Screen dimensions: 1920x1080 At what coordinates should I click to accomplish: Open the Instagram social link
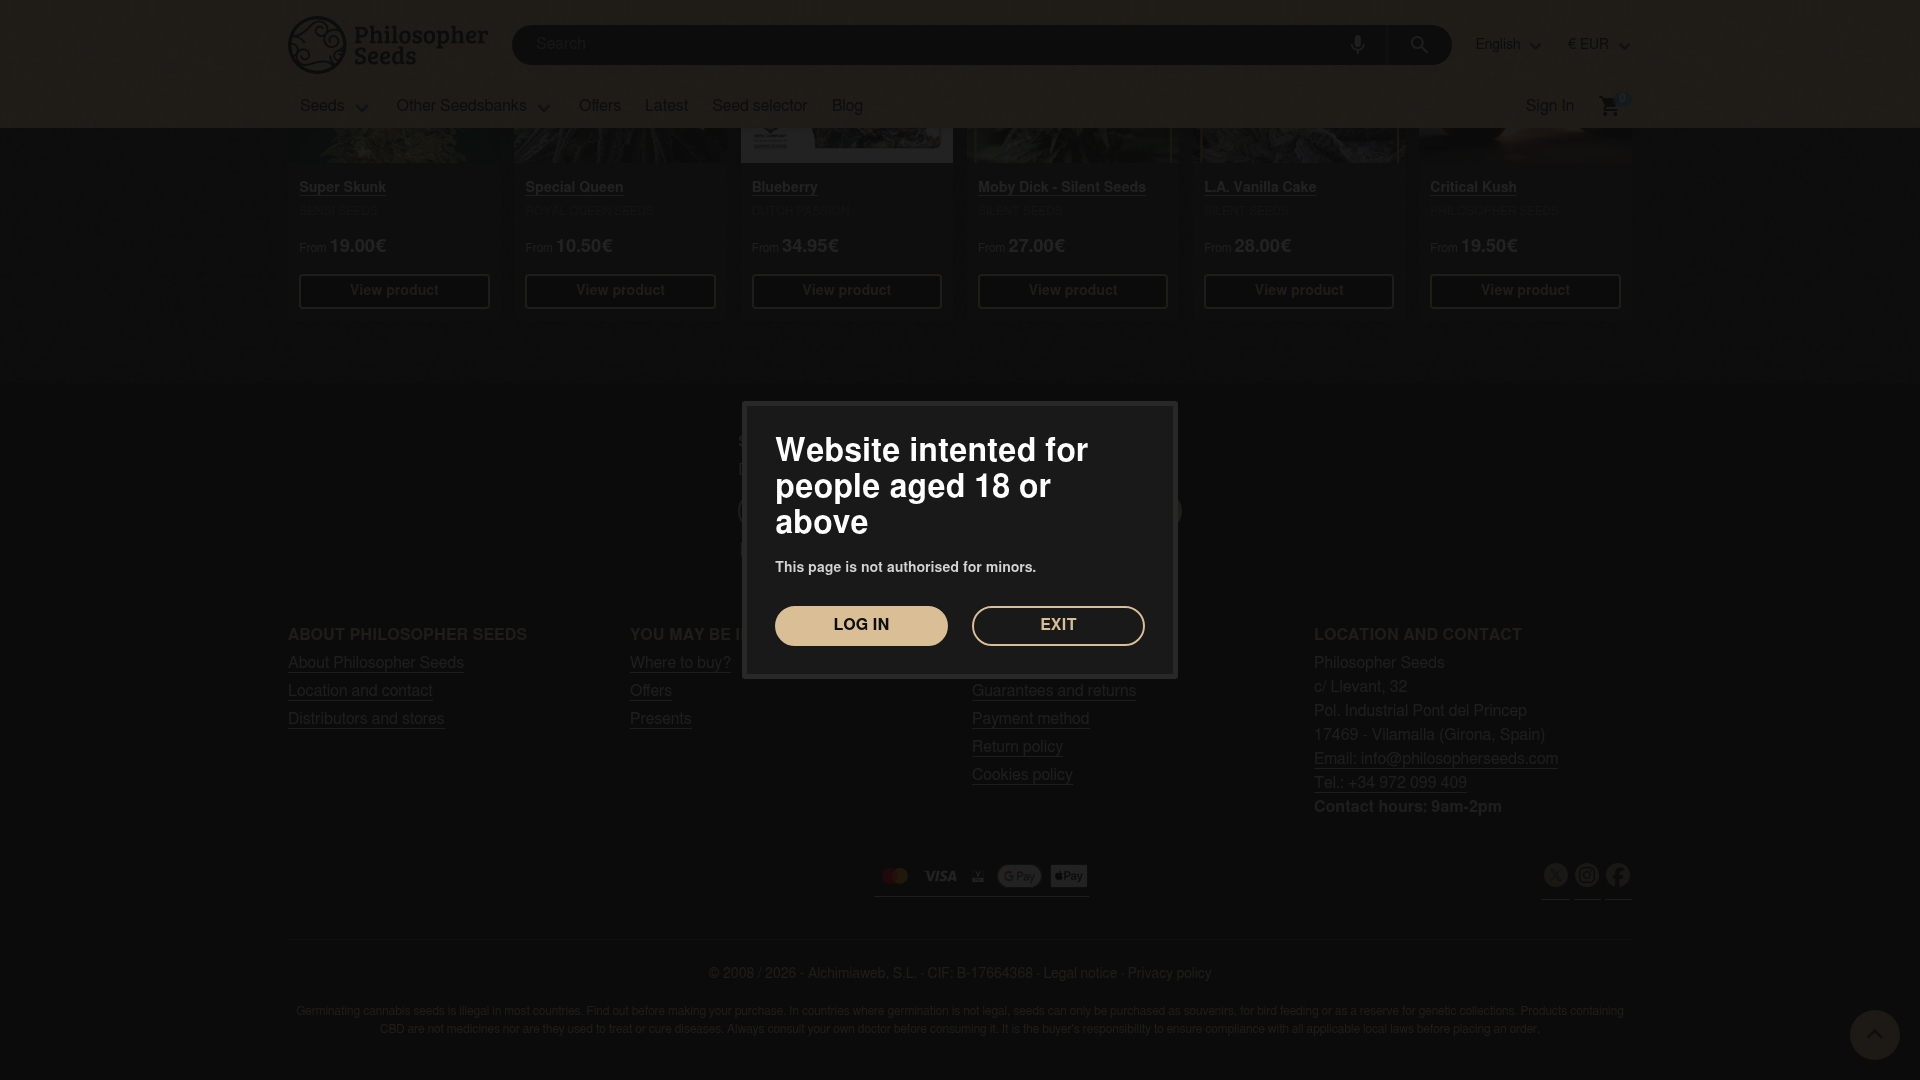[x=1587, y=876]
